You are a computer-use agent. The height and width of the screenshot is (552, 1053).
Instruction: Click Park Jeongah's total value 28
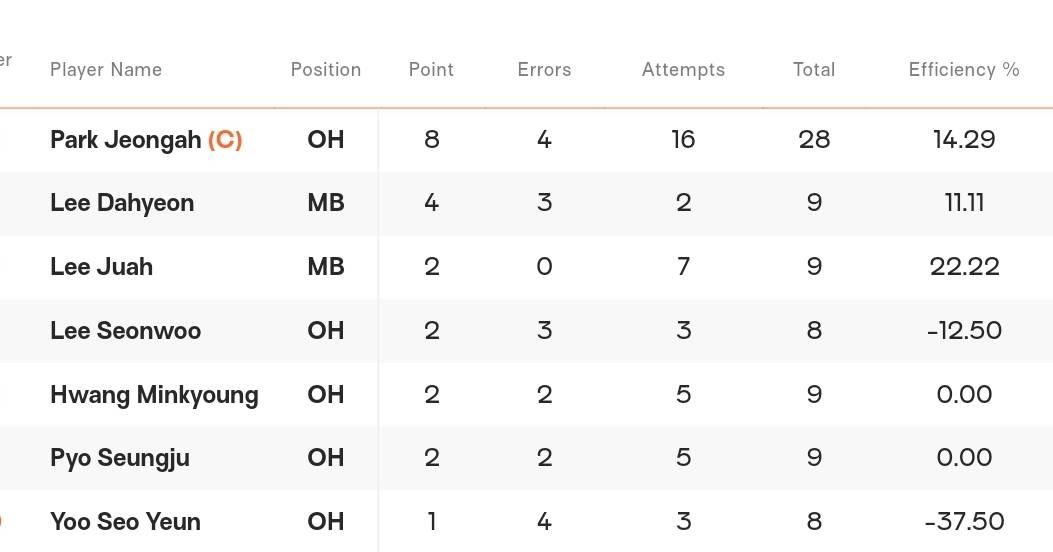(x=814, y=140)
